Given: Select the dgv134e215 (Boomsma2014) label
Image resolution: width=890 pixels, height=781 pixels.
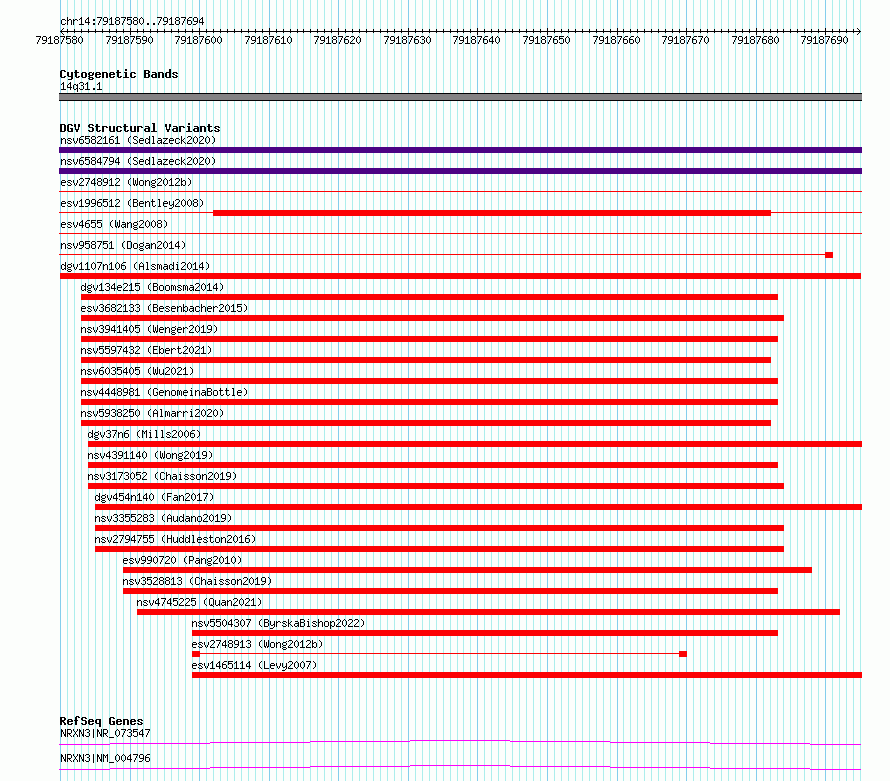Looking at the screenshot, I should 152,287.
